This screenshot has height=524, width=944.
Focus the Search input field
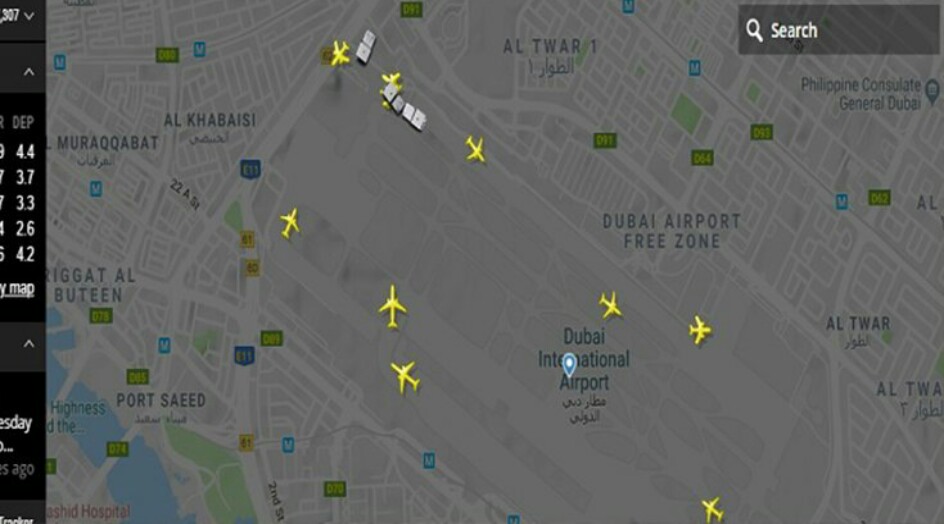(x=839, y=30)
